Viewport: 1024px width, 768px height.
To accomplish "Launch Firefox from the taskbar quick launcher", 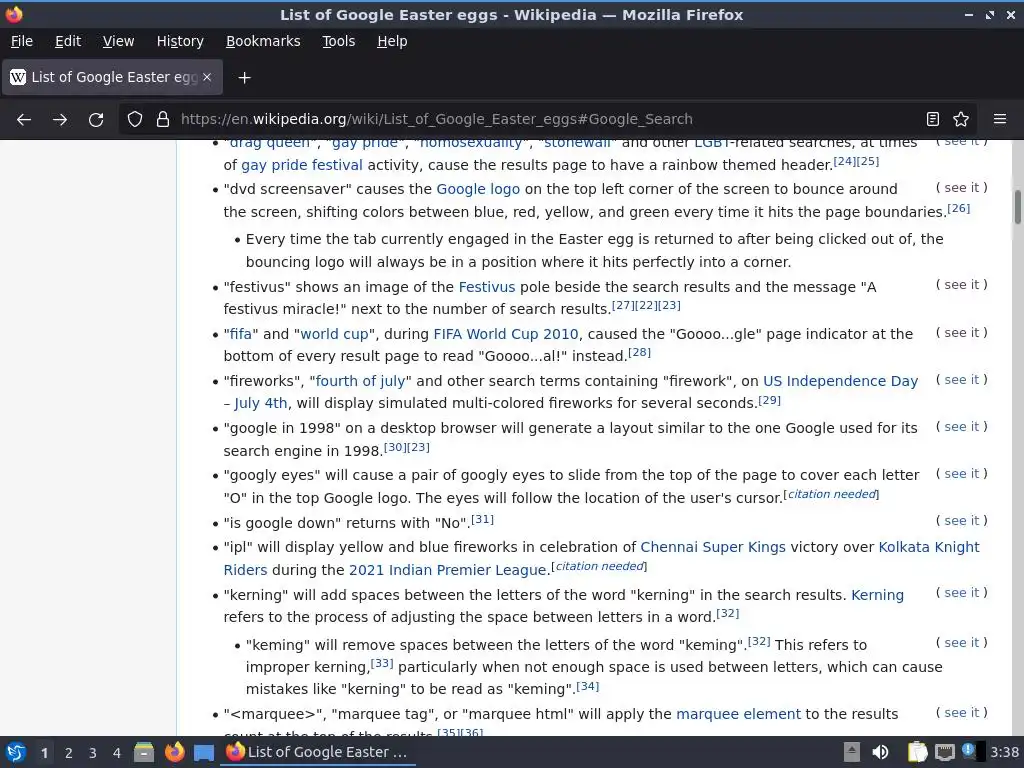I will coord(174,752).
